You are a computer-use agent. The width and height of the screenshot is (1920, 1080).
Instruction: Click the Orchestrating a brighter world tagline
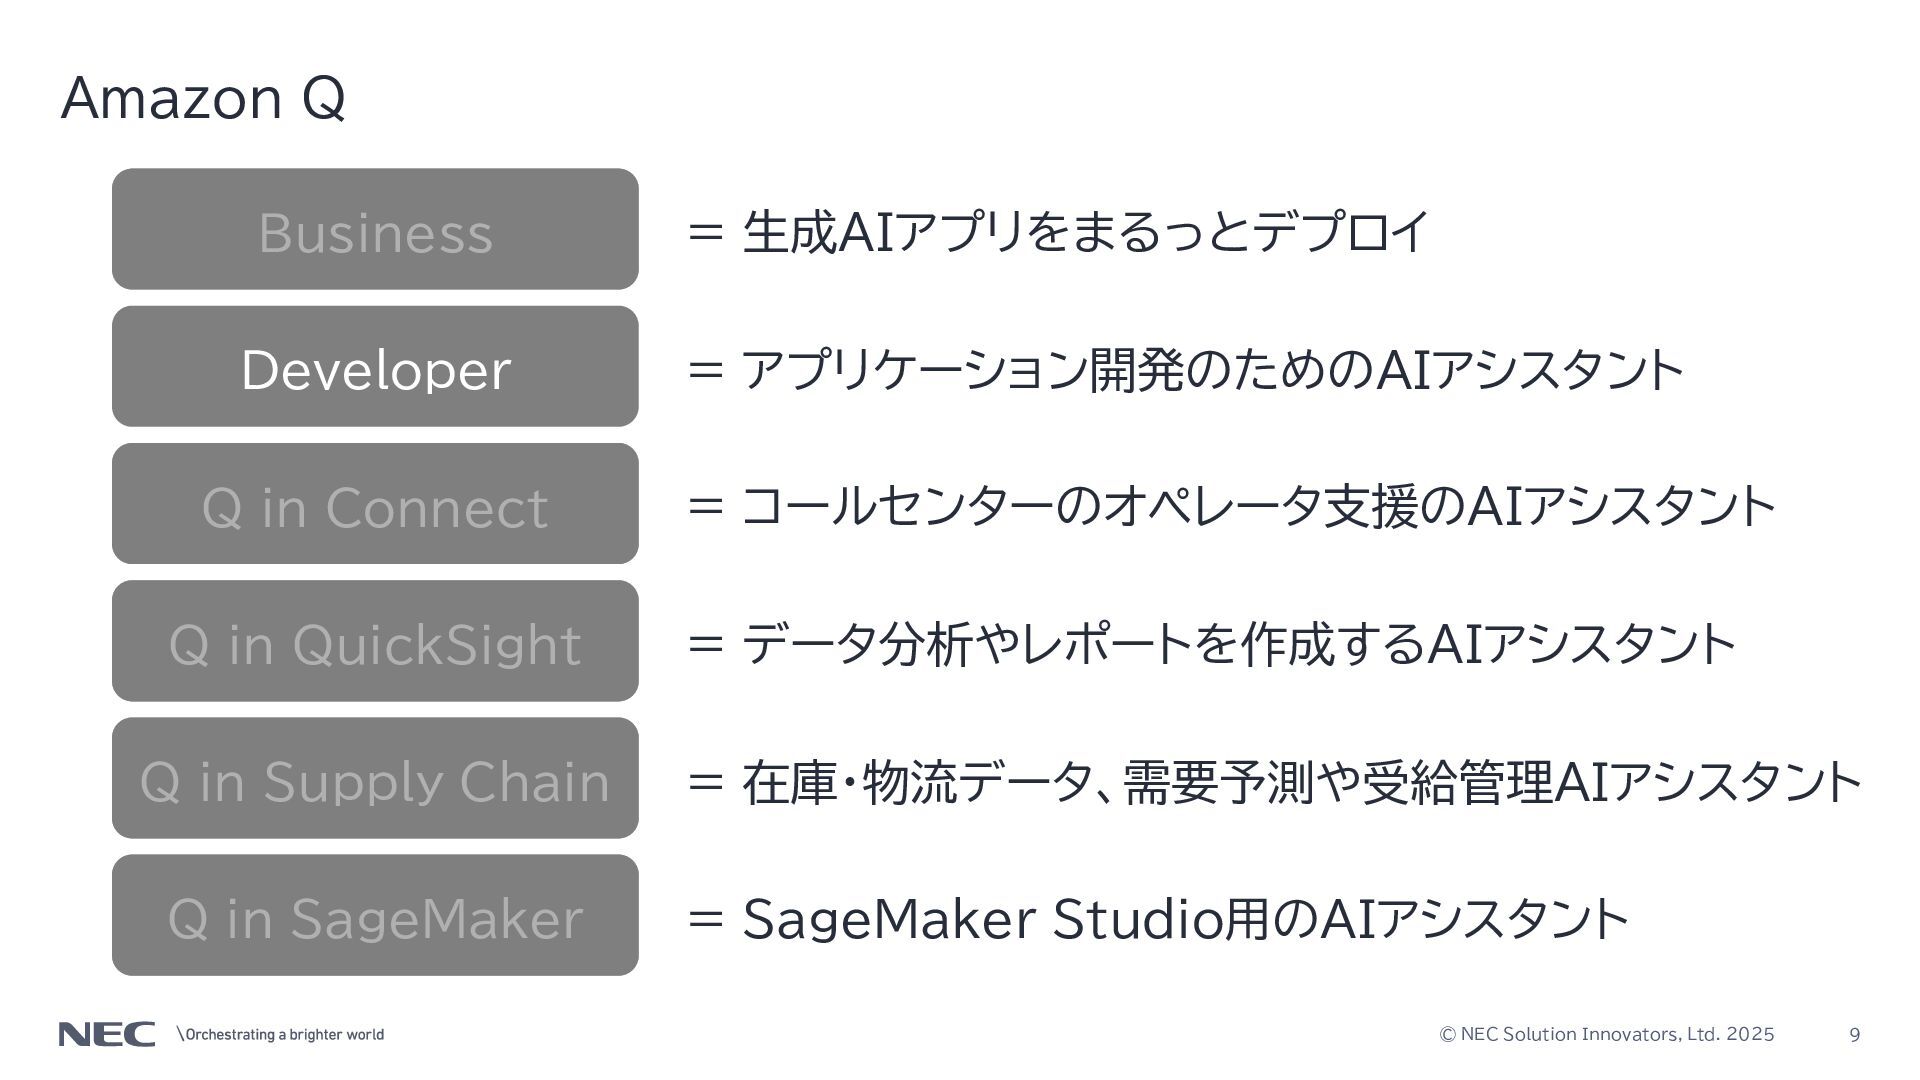[280, 1034]
